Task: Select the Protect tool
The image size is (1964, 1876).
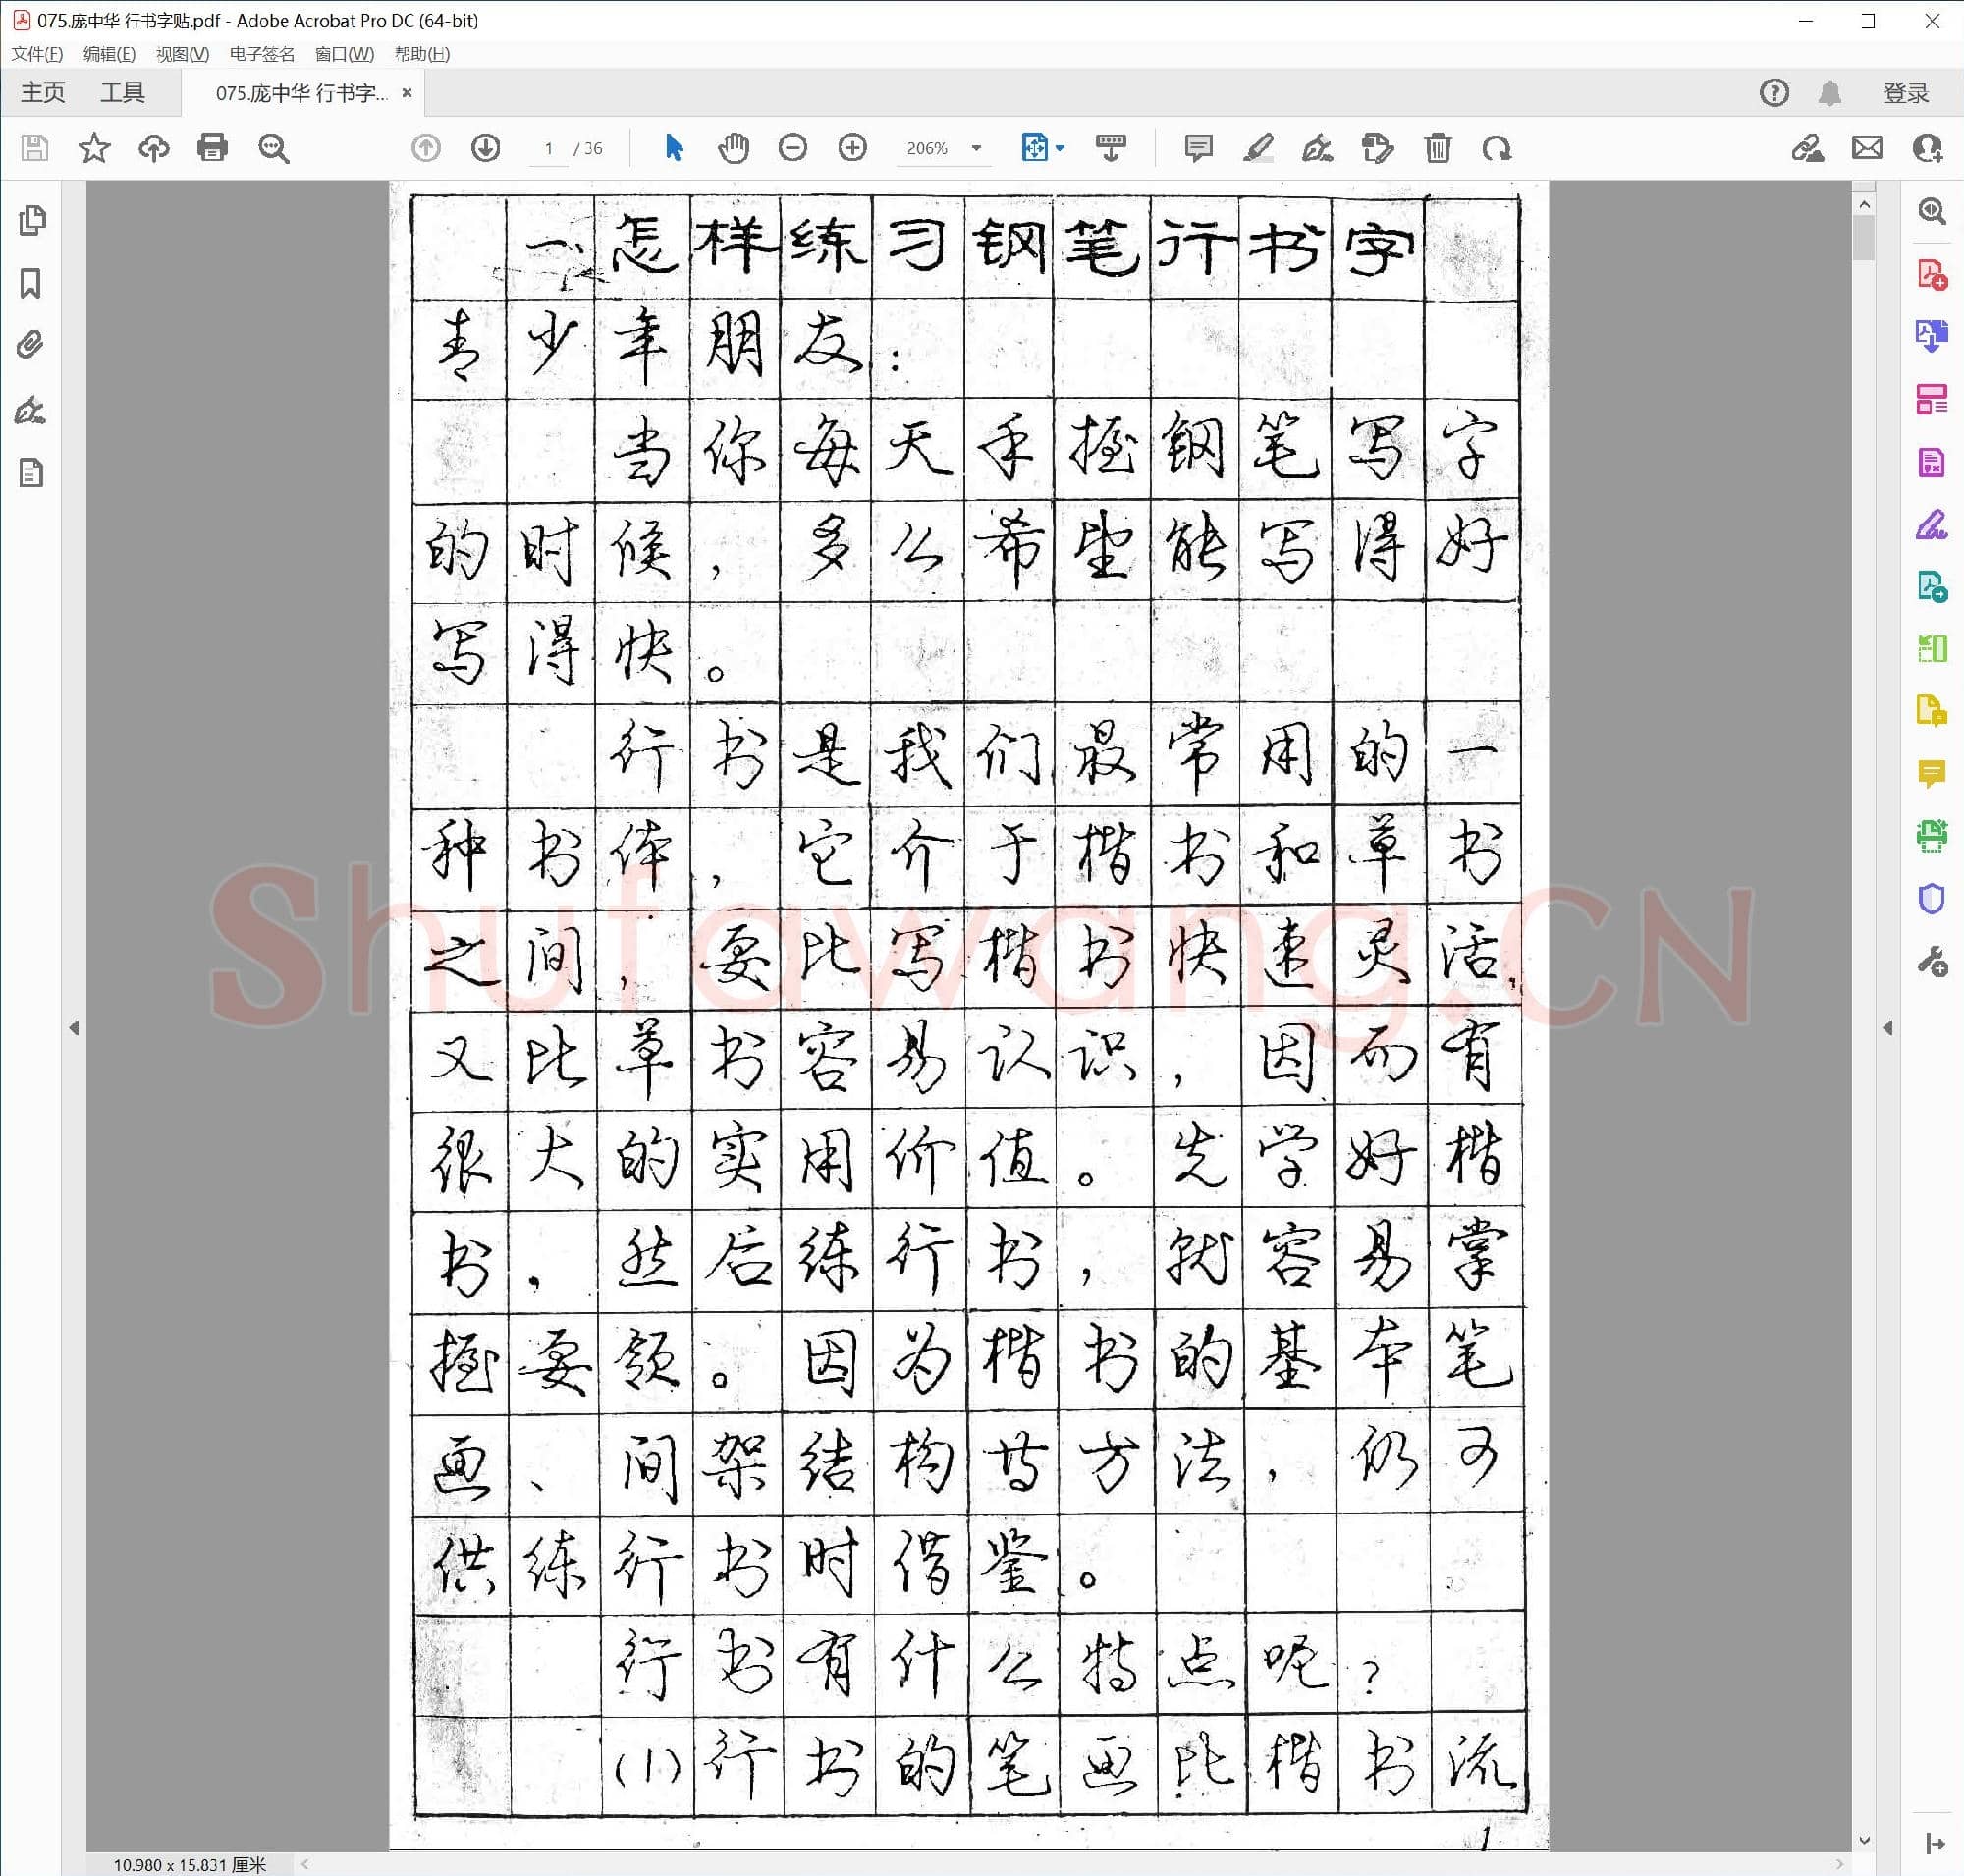Action: [1932, 898]
